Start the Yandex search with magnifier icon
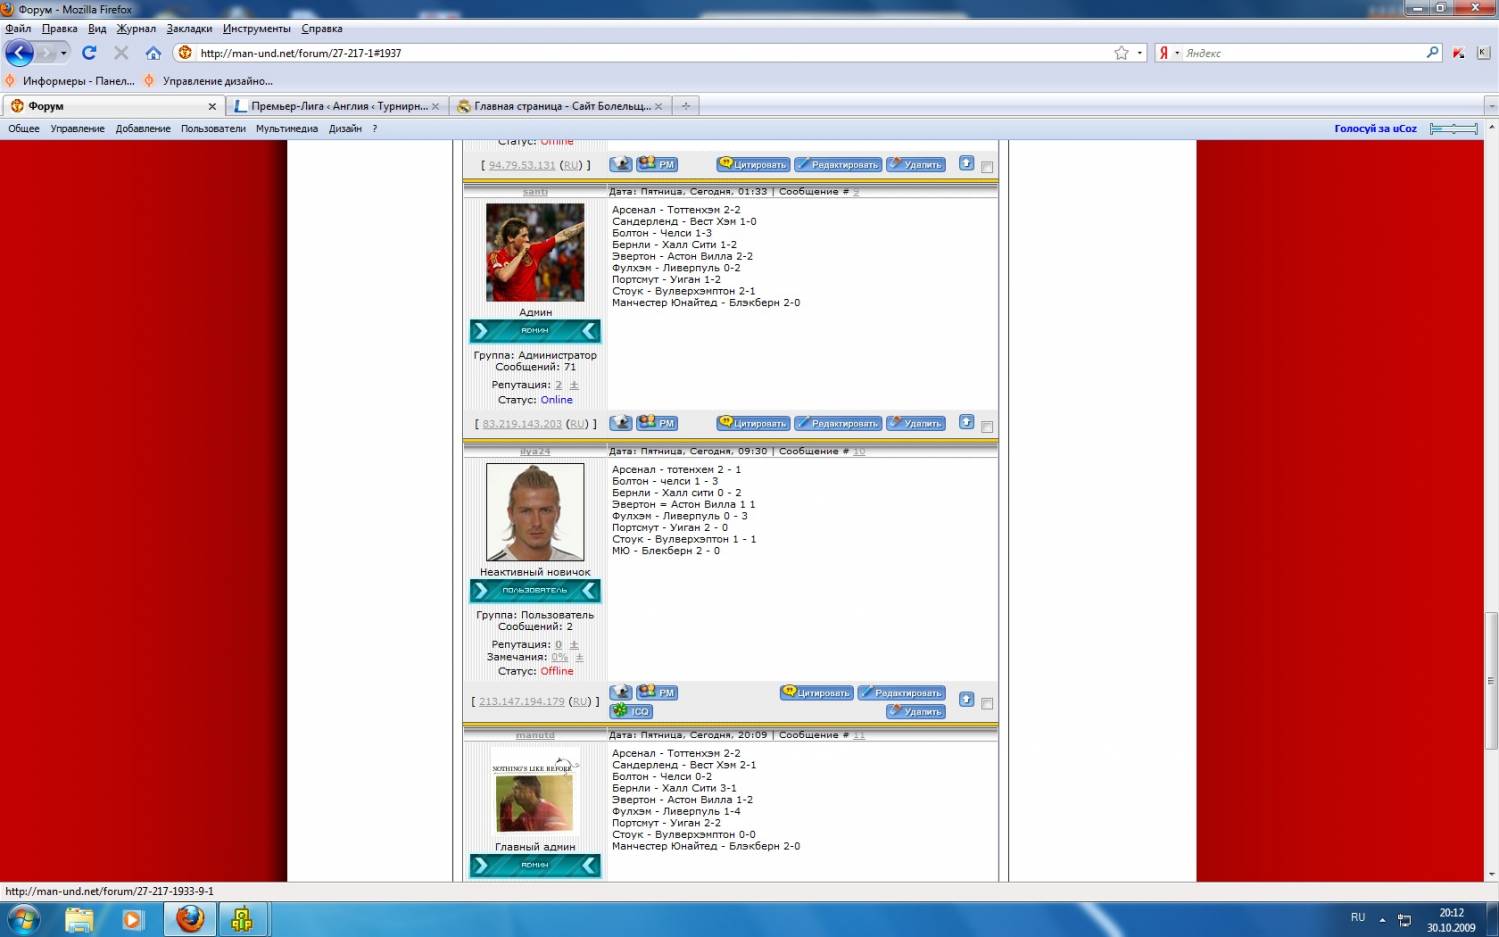1499x937 pixels. [x=1432, y=53]
